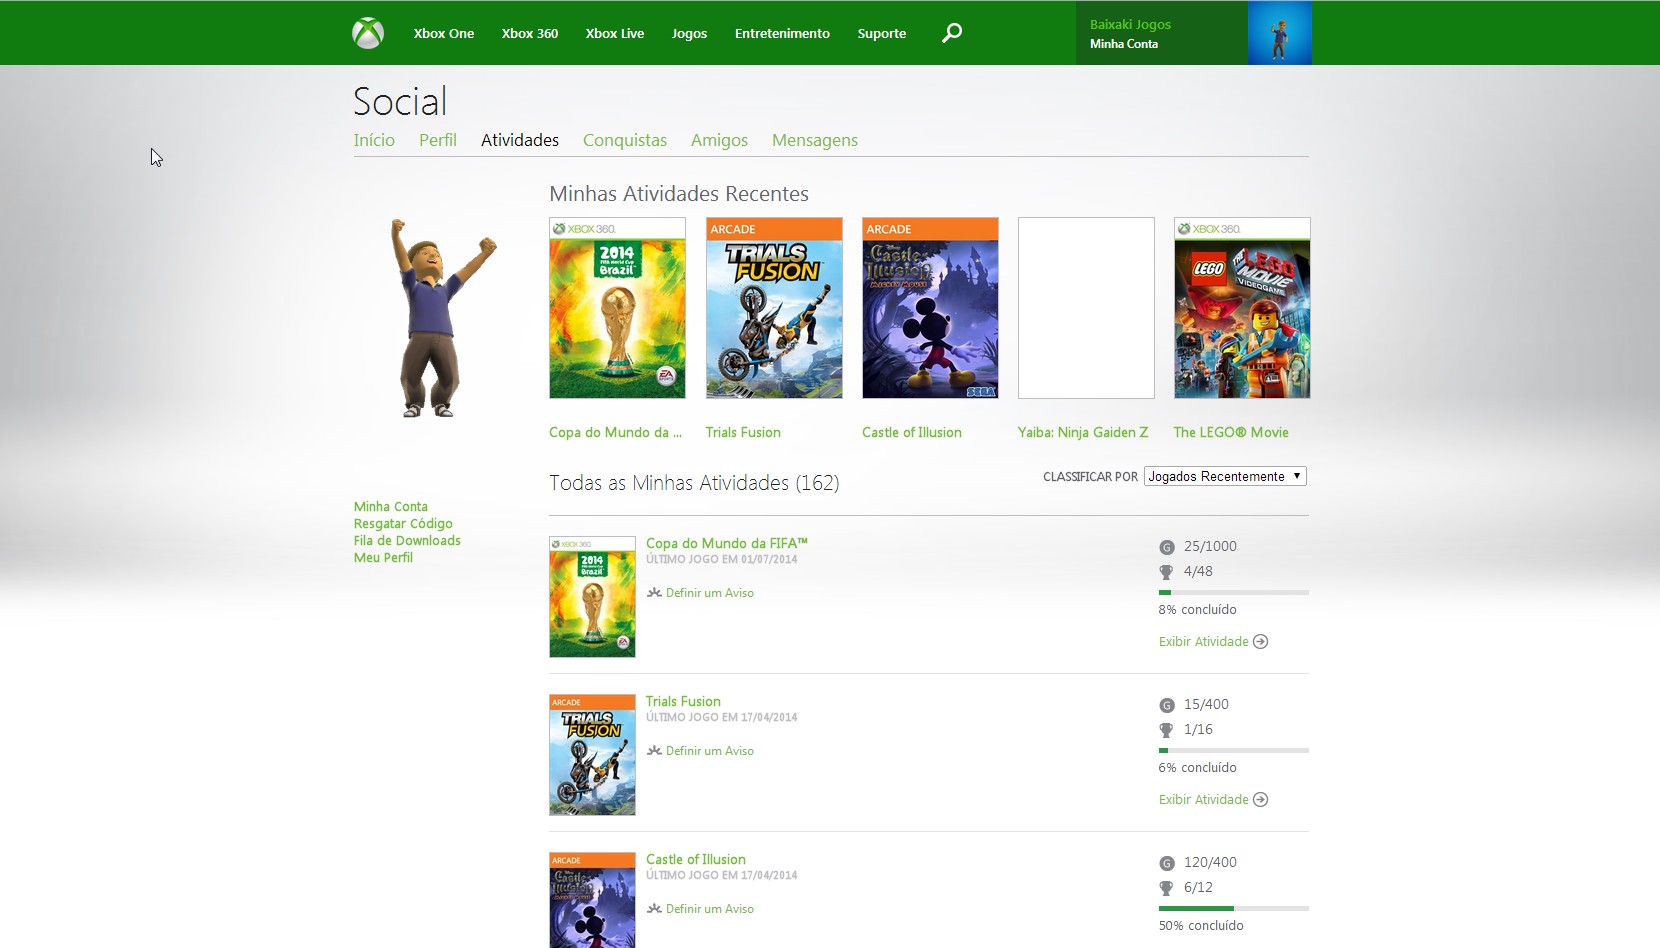
Task: Click Definir um Aviso for Castle of Illusion
Action: coord(710,909)
